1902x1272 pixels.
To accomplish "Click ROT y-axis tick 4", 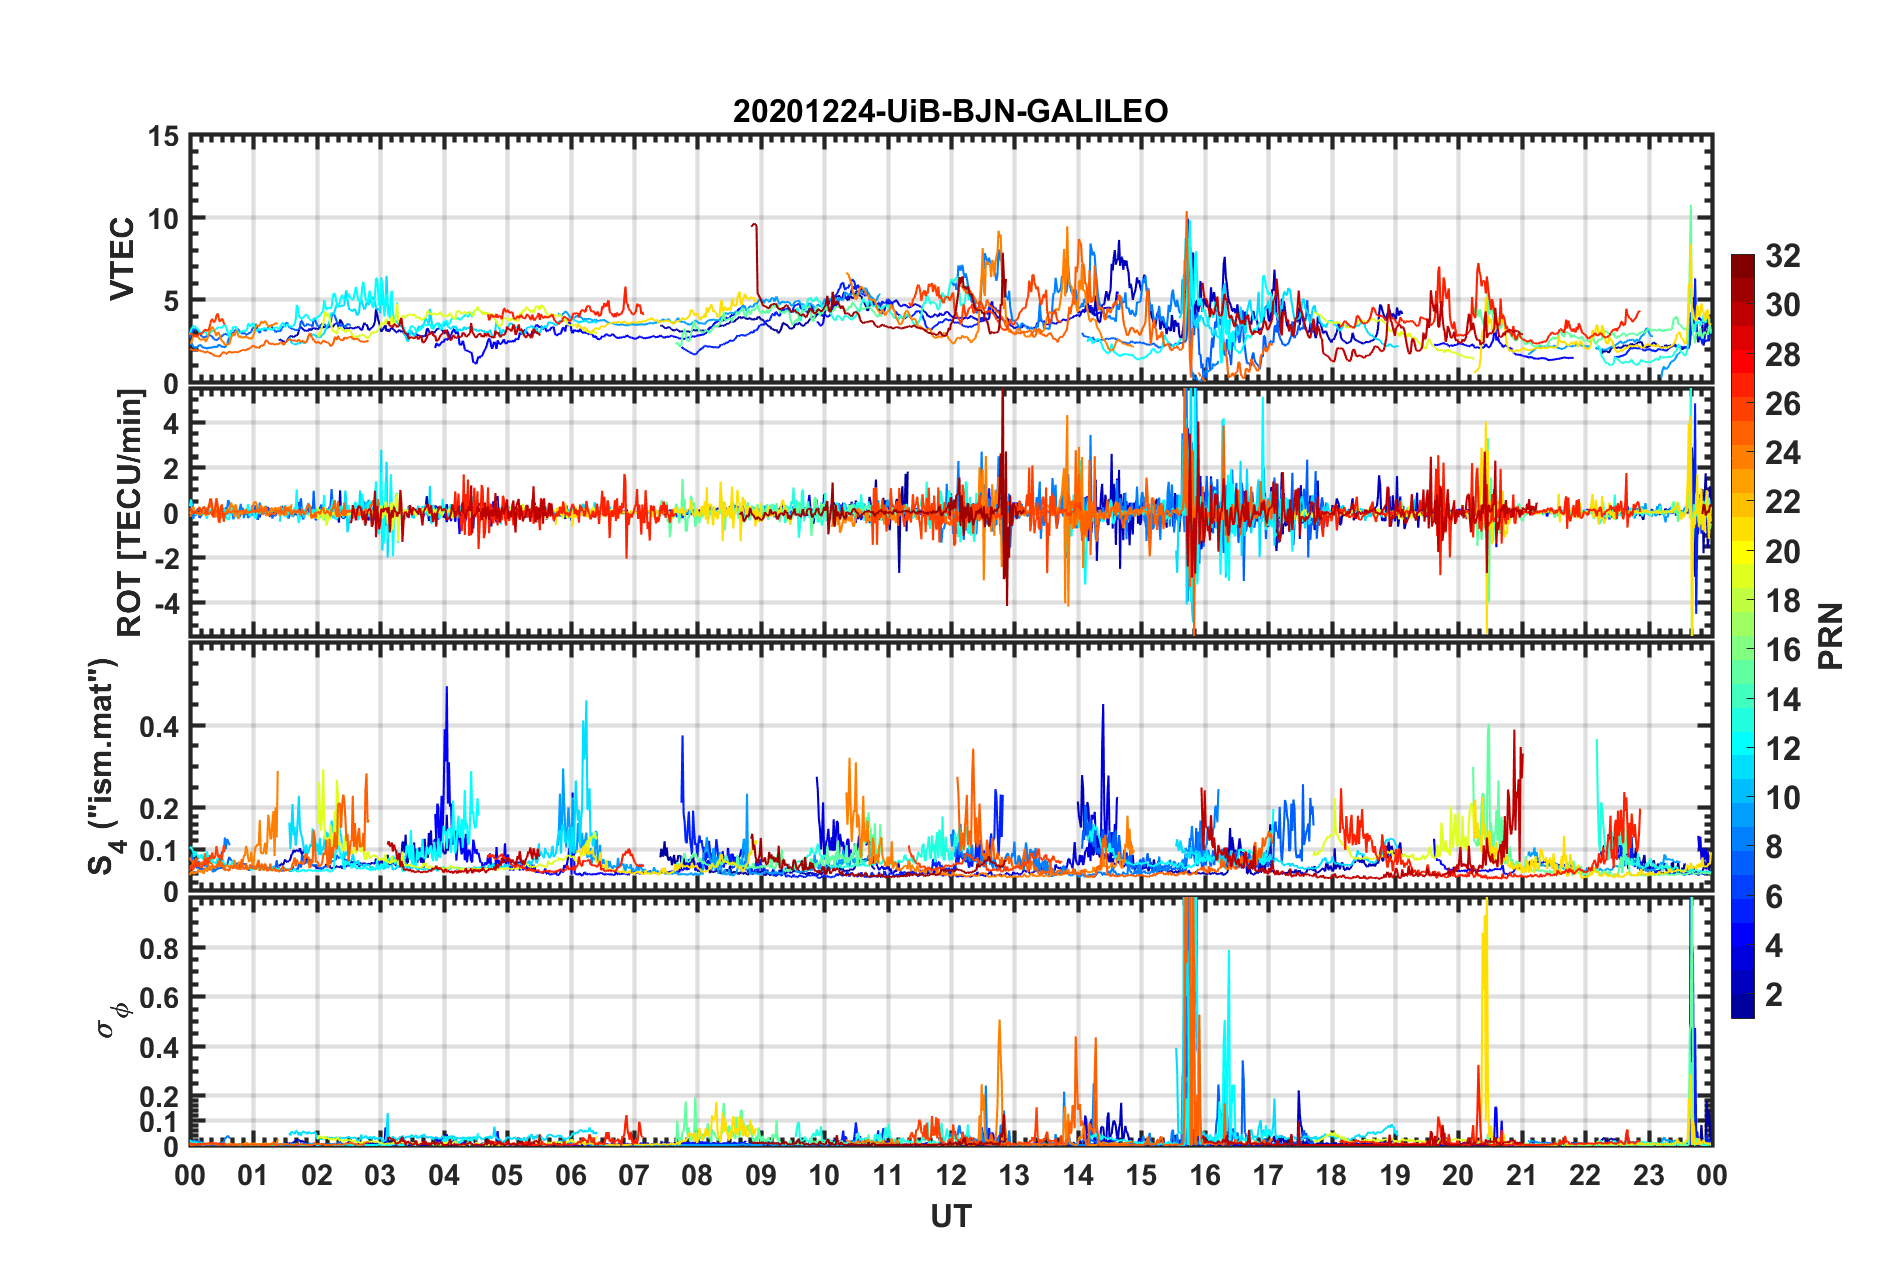I will 171,424.
